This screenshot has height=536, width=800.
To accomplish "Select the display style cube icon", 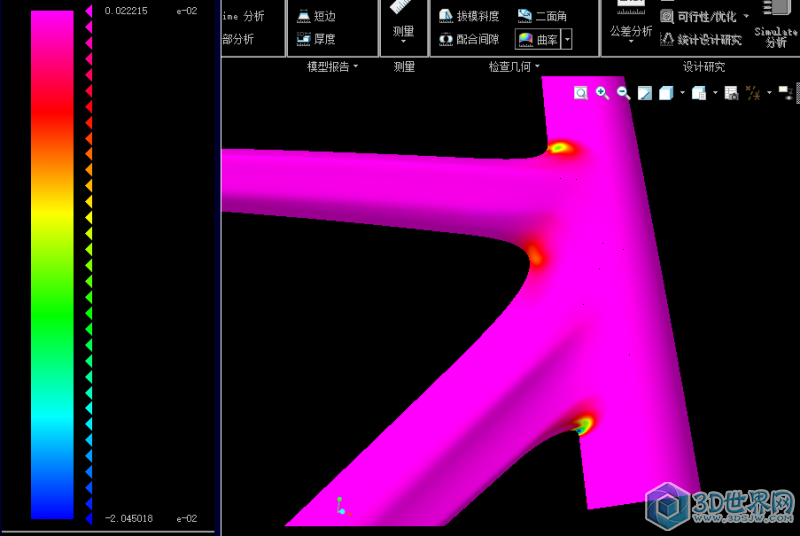I will click(x=666, y=93).
